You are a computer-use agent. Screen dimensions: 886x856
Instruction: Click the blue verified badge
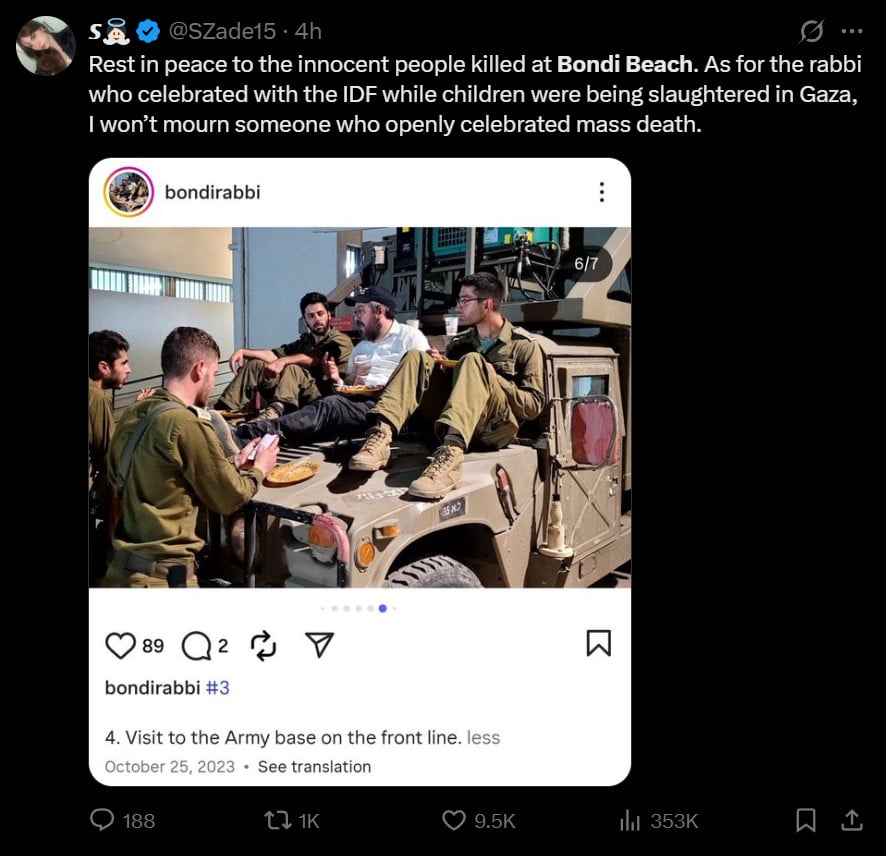(x=149, y=31)
